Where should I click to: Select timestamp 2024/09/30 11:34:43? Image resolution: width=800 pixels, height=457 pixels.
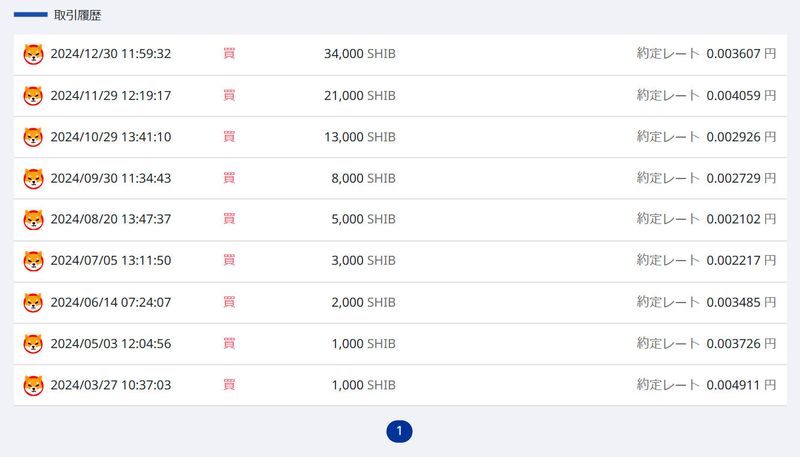click(x=110, y=179)
